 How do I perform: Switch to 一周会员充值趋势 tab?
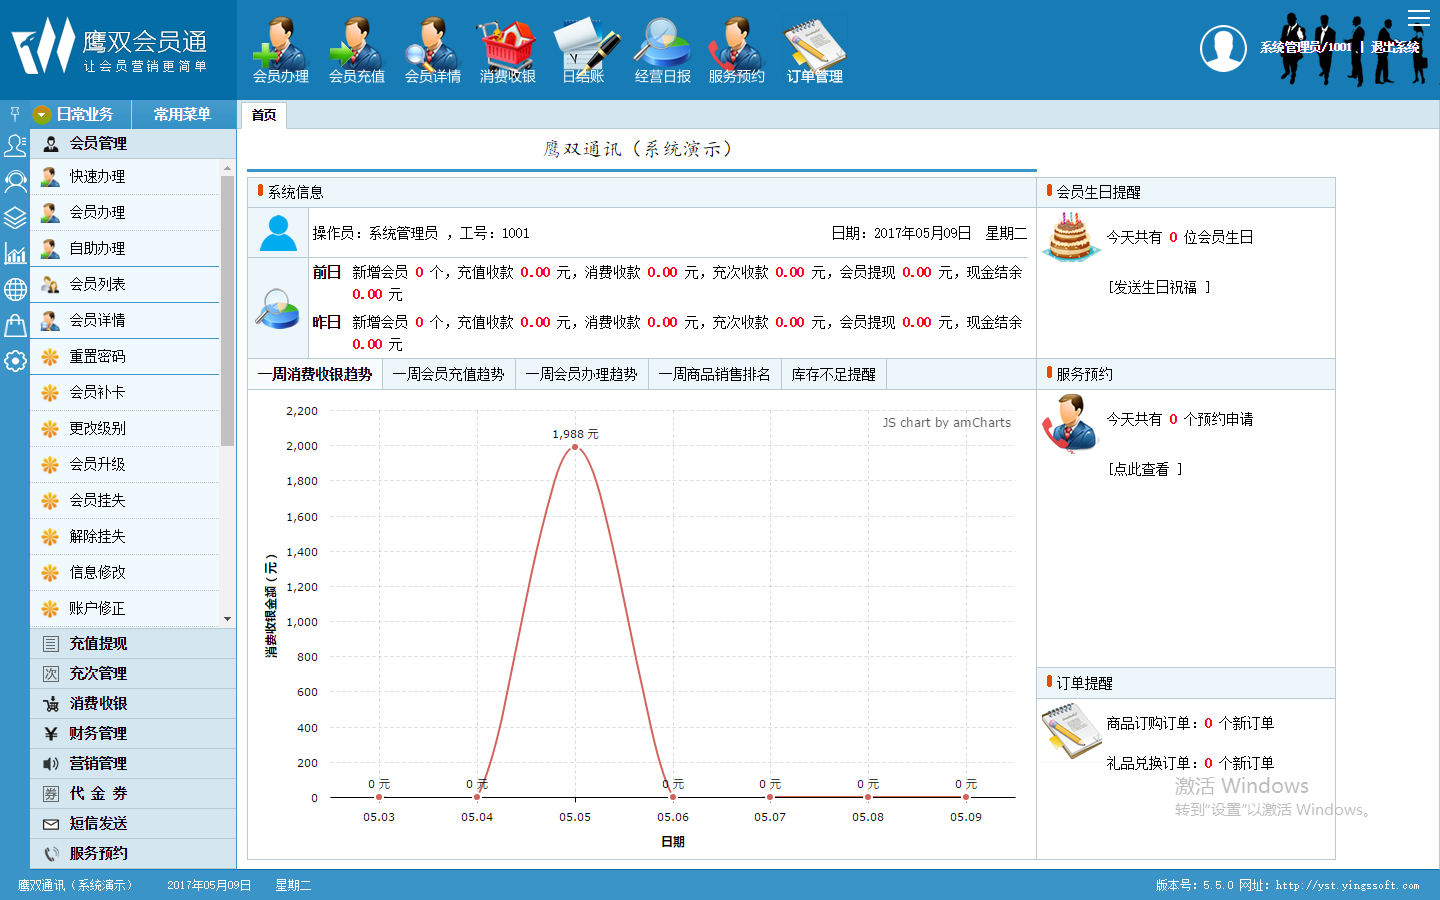(448, 374)
